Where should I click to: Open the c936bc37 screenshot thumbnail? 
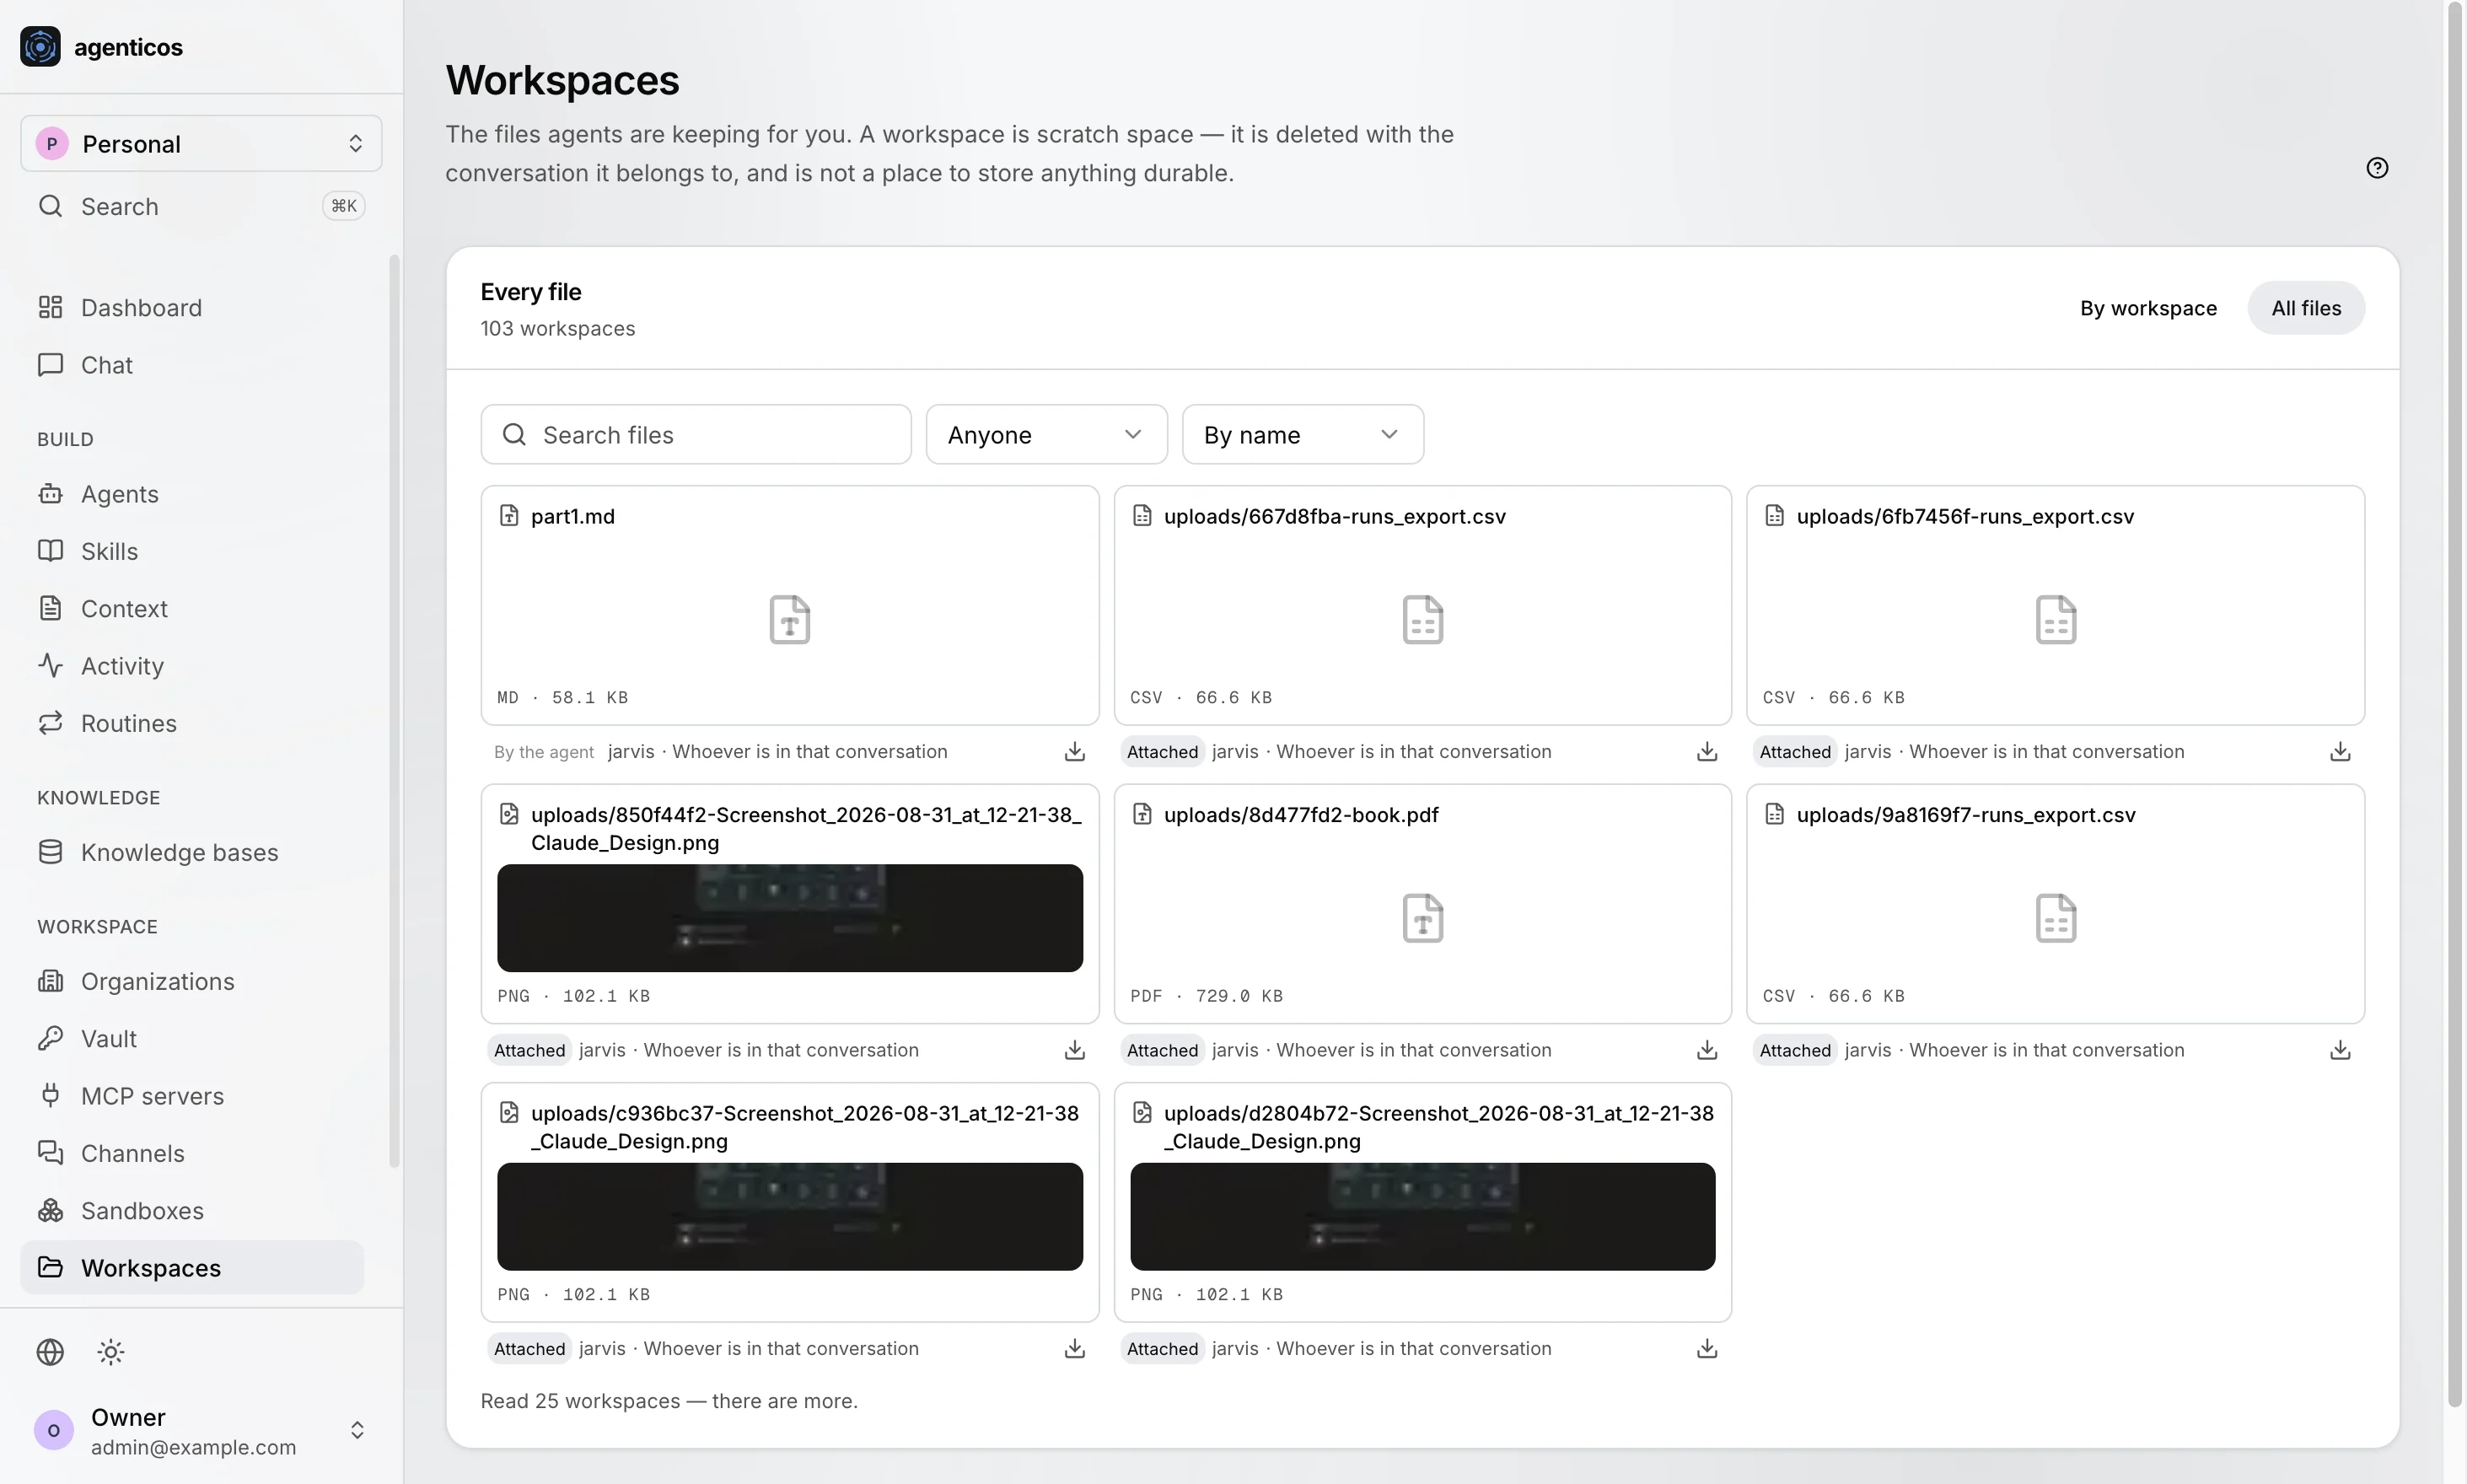coord(789,1216)
